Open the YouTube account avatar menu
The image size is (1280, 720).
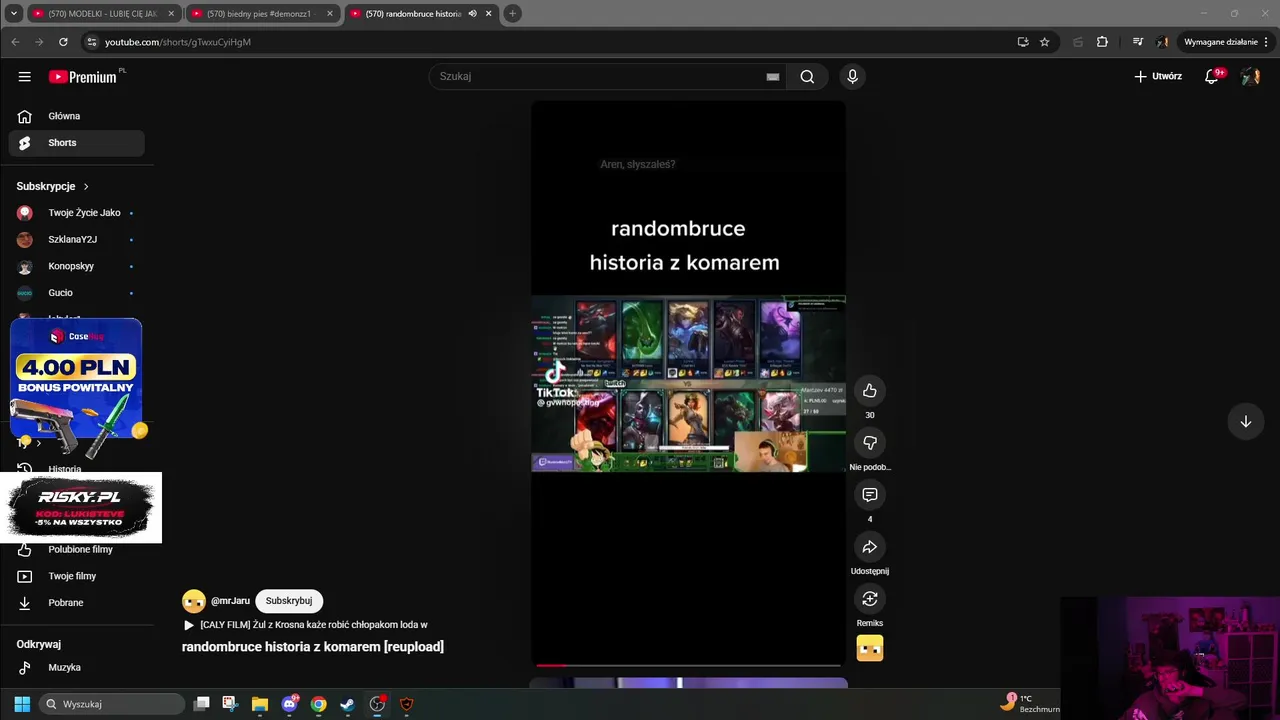point(1250,76)
